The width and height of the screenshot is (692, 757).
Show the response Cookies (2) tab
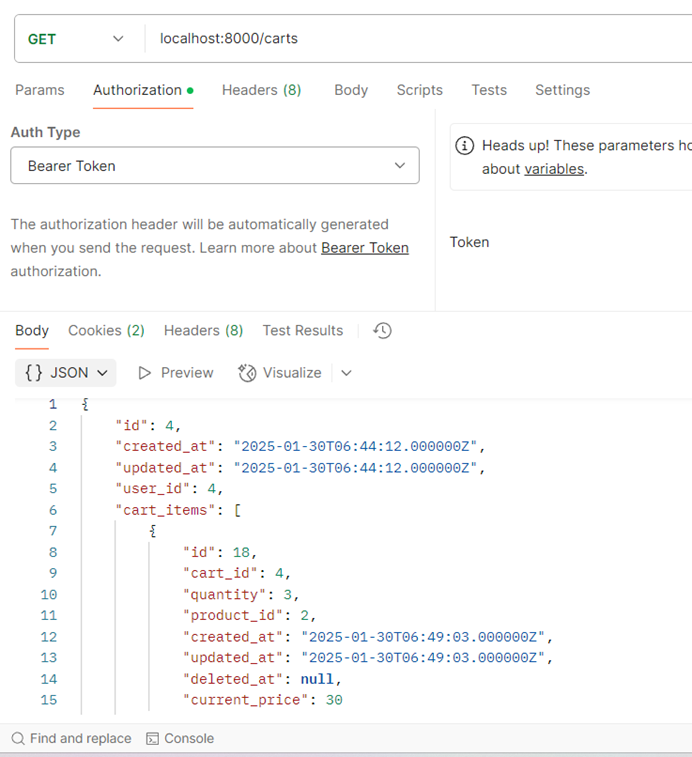[x=106, y=331]
